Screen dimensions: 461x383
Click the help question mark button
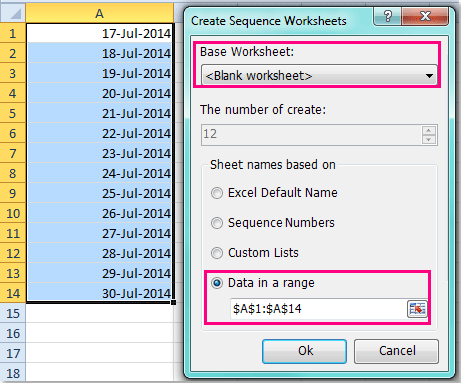pos(388,16)
